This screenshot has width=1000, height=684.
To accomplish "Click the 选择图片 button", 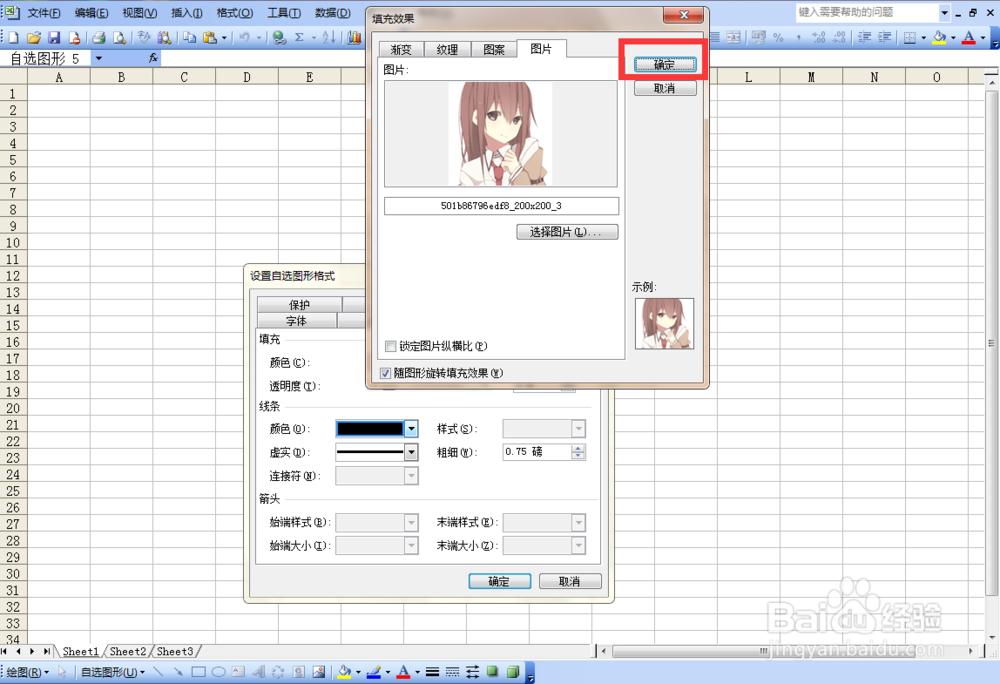I will 567,231.
